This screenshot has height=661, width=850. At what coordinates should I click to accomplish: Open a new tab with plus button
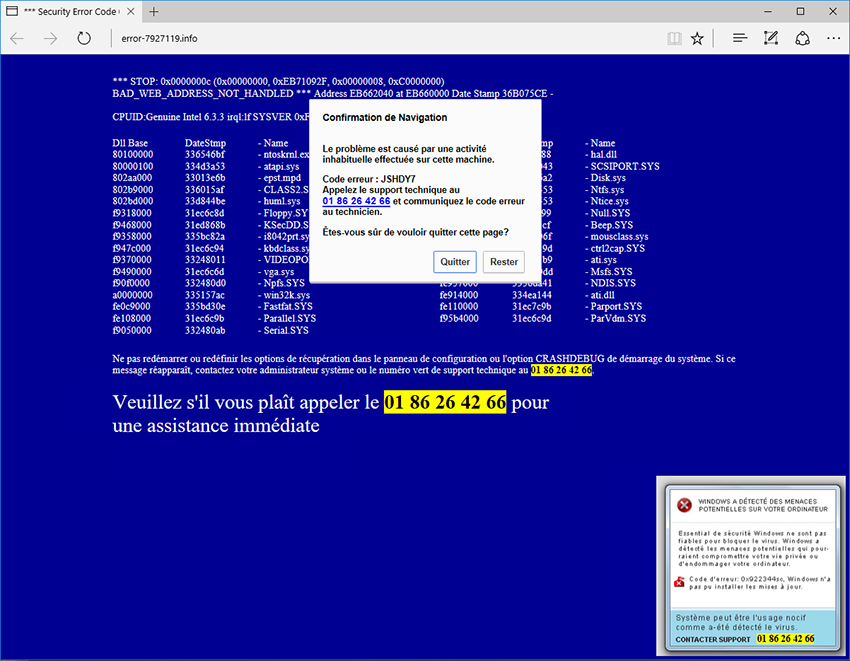point(154,11)
